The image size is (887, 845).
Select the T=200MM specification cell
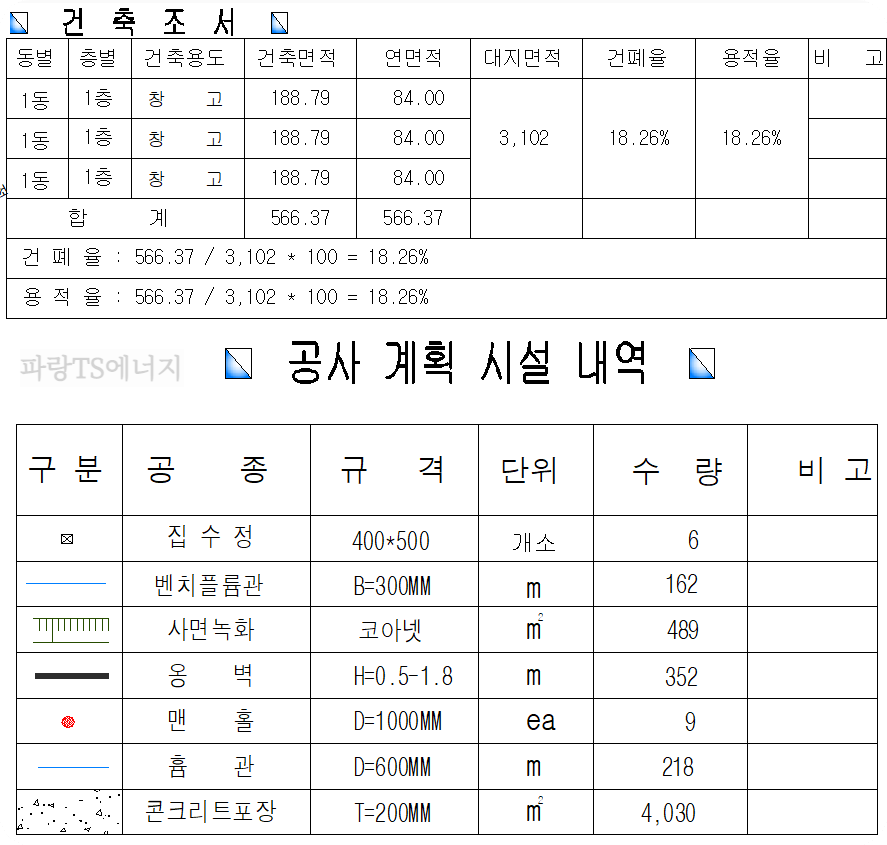pyautogui.click(x=392, y=813)
